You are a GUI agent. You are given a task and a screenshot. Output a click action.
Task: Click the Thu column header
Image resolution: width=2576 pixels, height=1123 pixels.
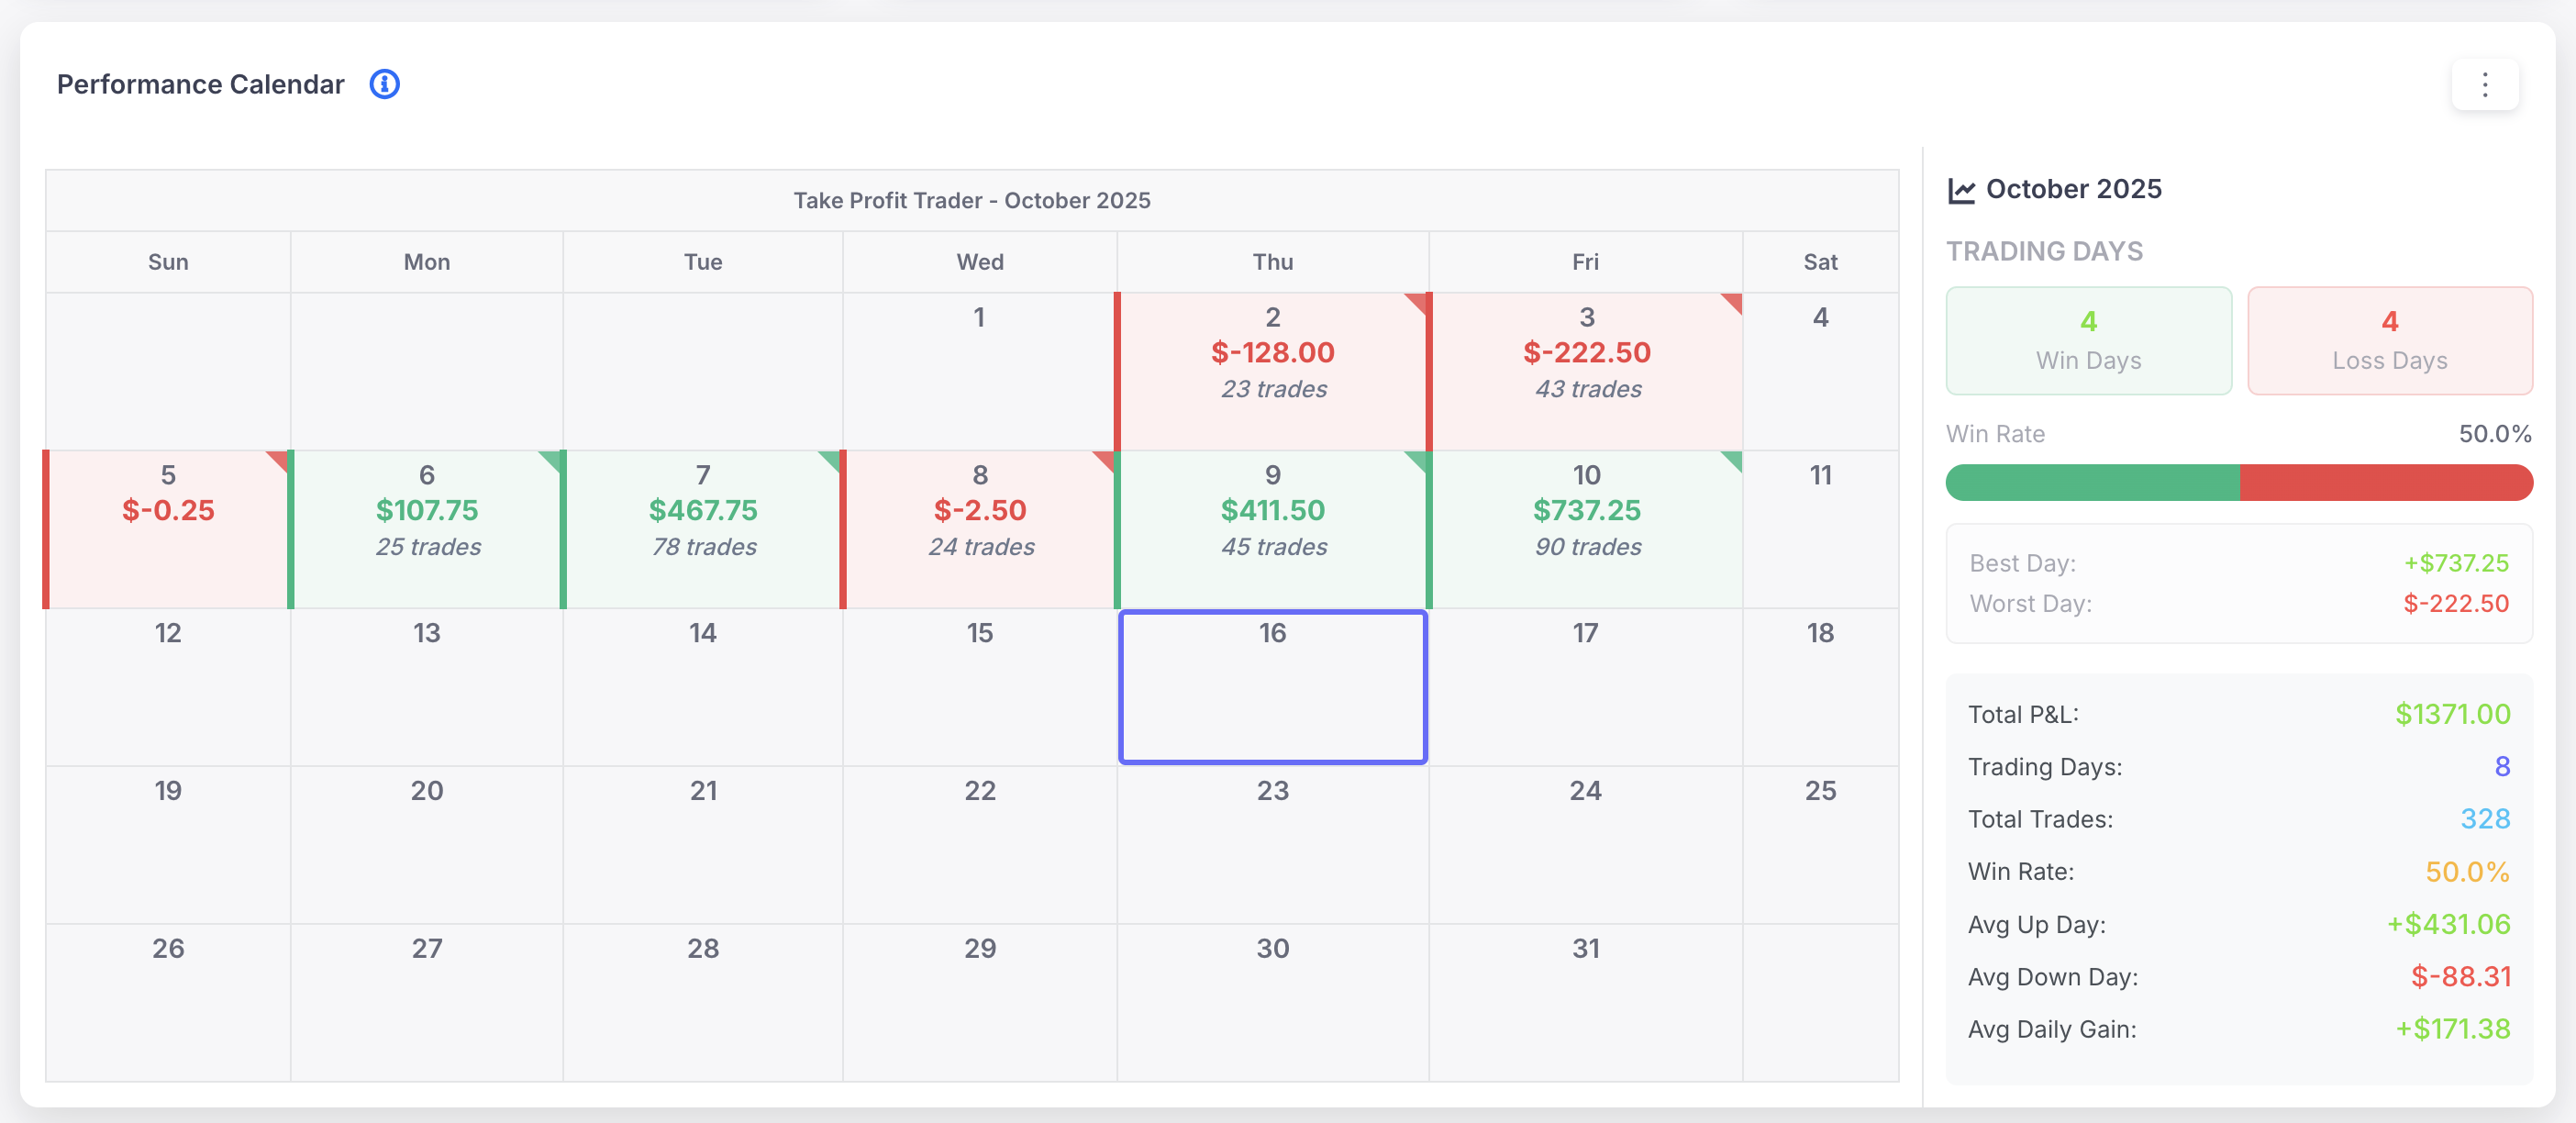click(x=1272, y=261)
